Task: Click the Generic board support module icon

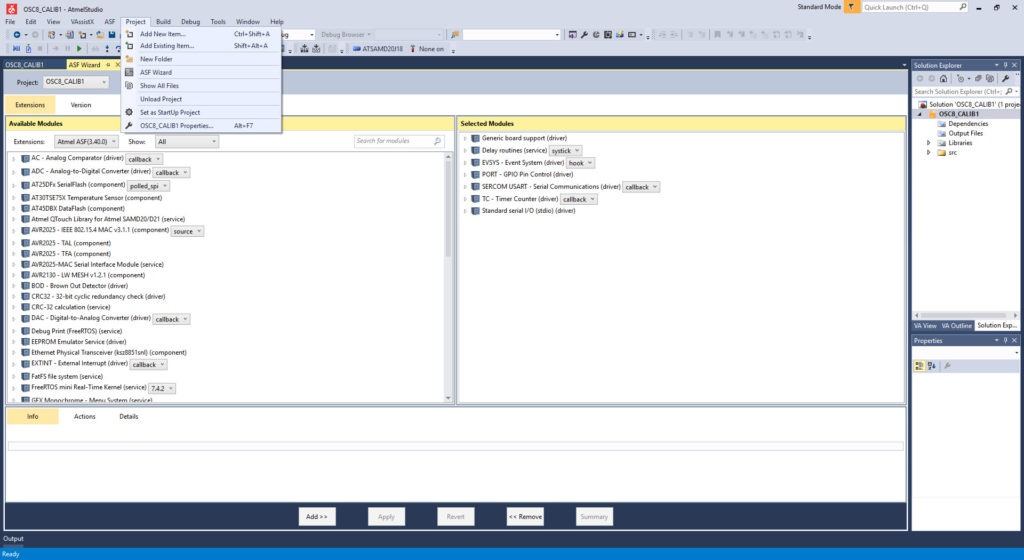Action: click(x=475, y=138)
